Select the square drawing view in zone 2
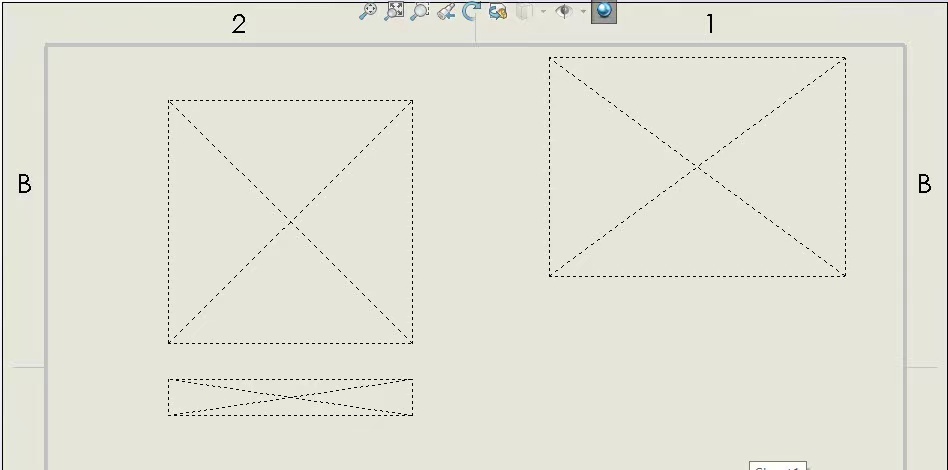The height and width of the screenshot is (470, 948). (291, 222)
